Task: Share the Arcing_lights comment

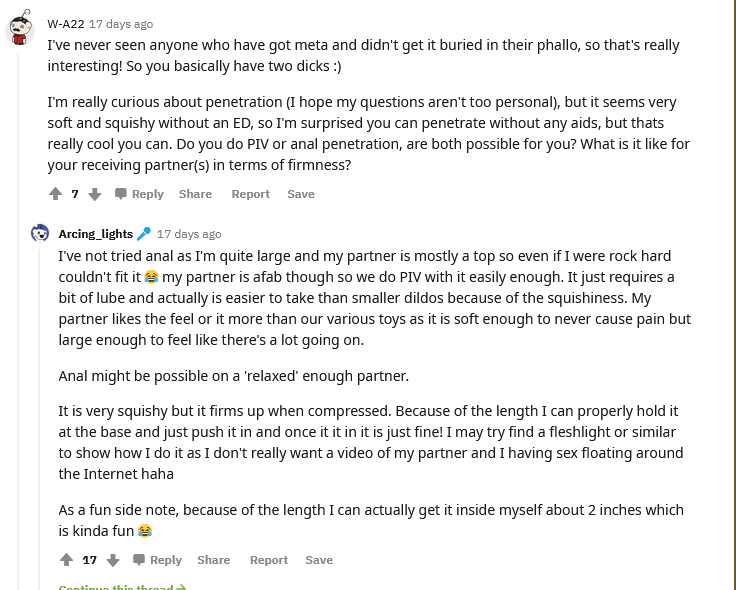Action: click(213, 560)
